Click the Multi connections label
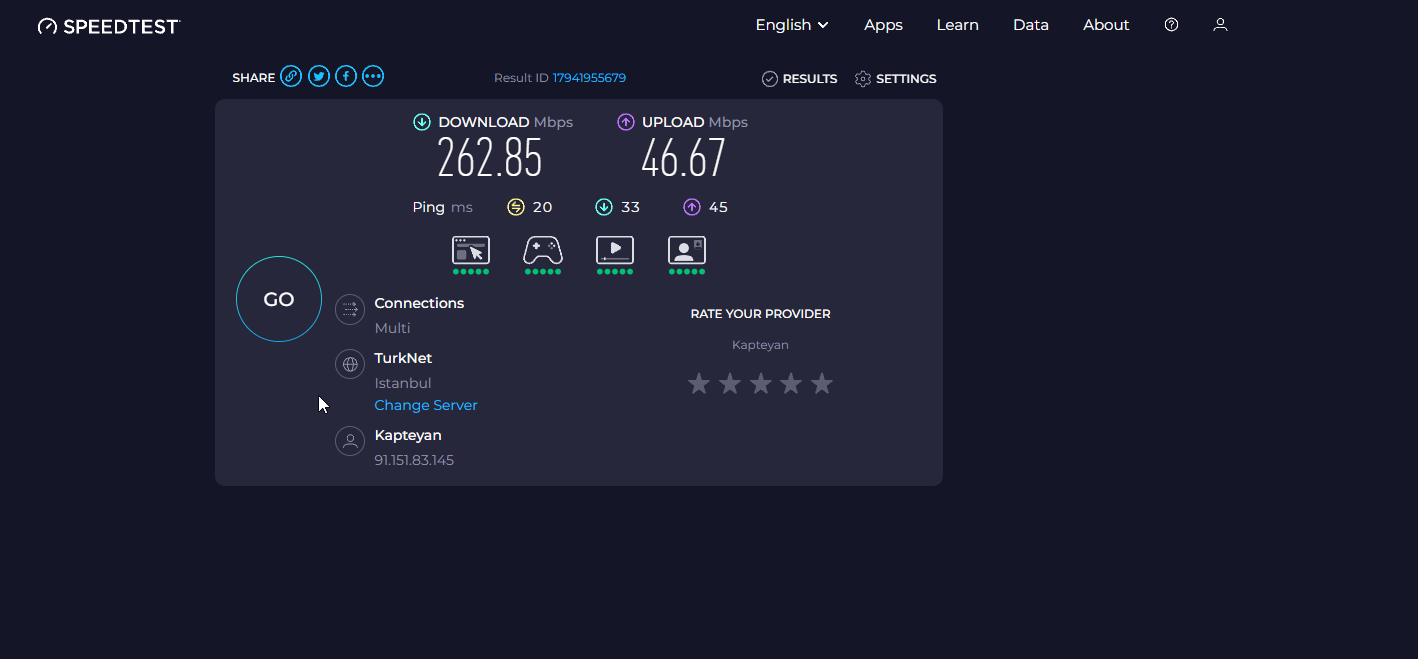 coord(393,328)
